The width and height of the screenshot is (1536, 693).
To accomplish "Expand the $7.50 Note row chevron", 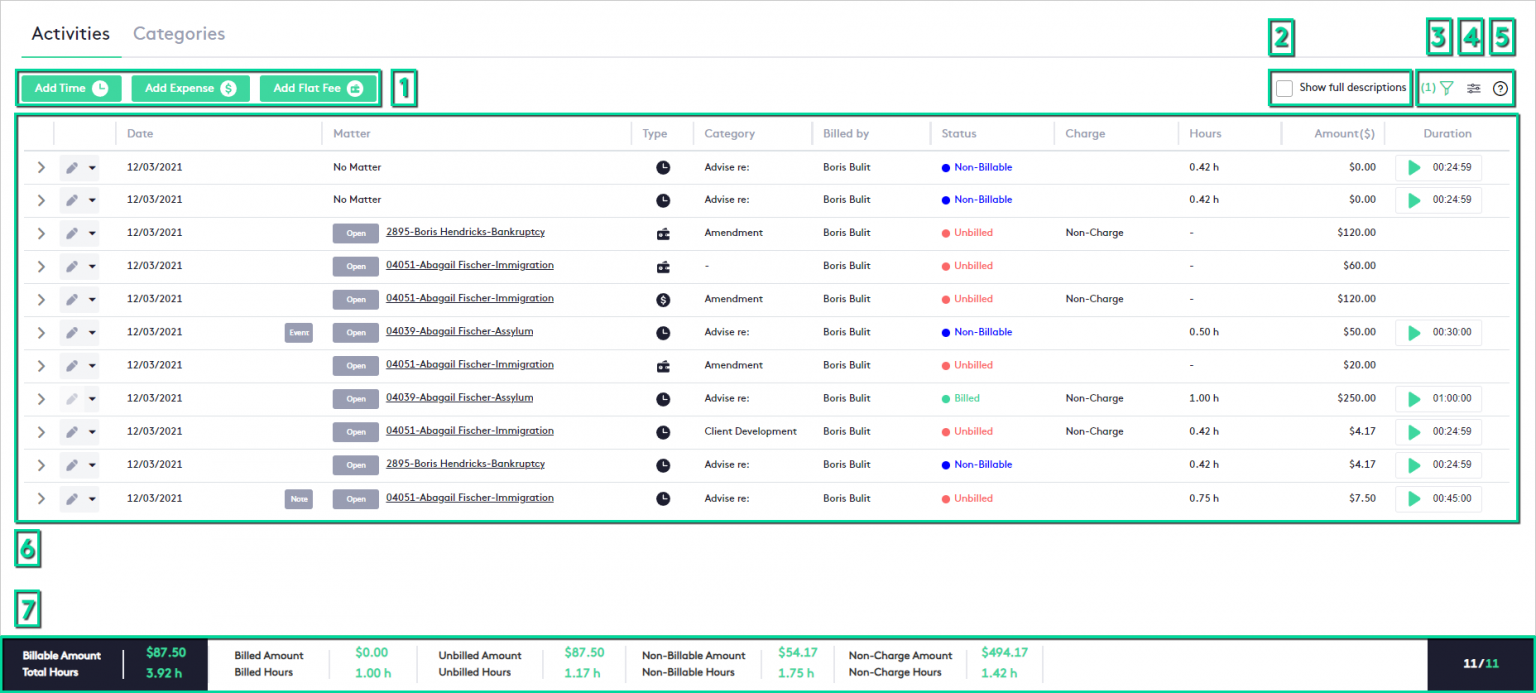I will [41, 498].
